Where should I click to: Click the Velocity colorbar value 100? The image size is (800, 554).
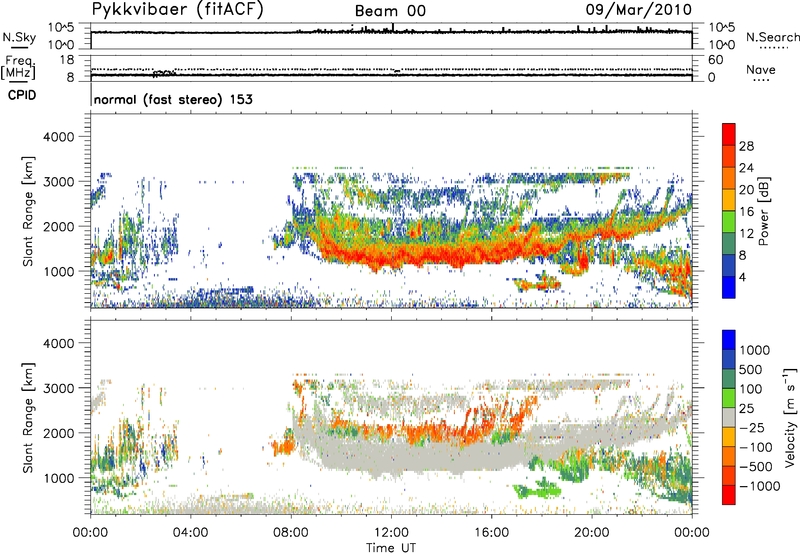pyautogui.click(x=751, y=389)
